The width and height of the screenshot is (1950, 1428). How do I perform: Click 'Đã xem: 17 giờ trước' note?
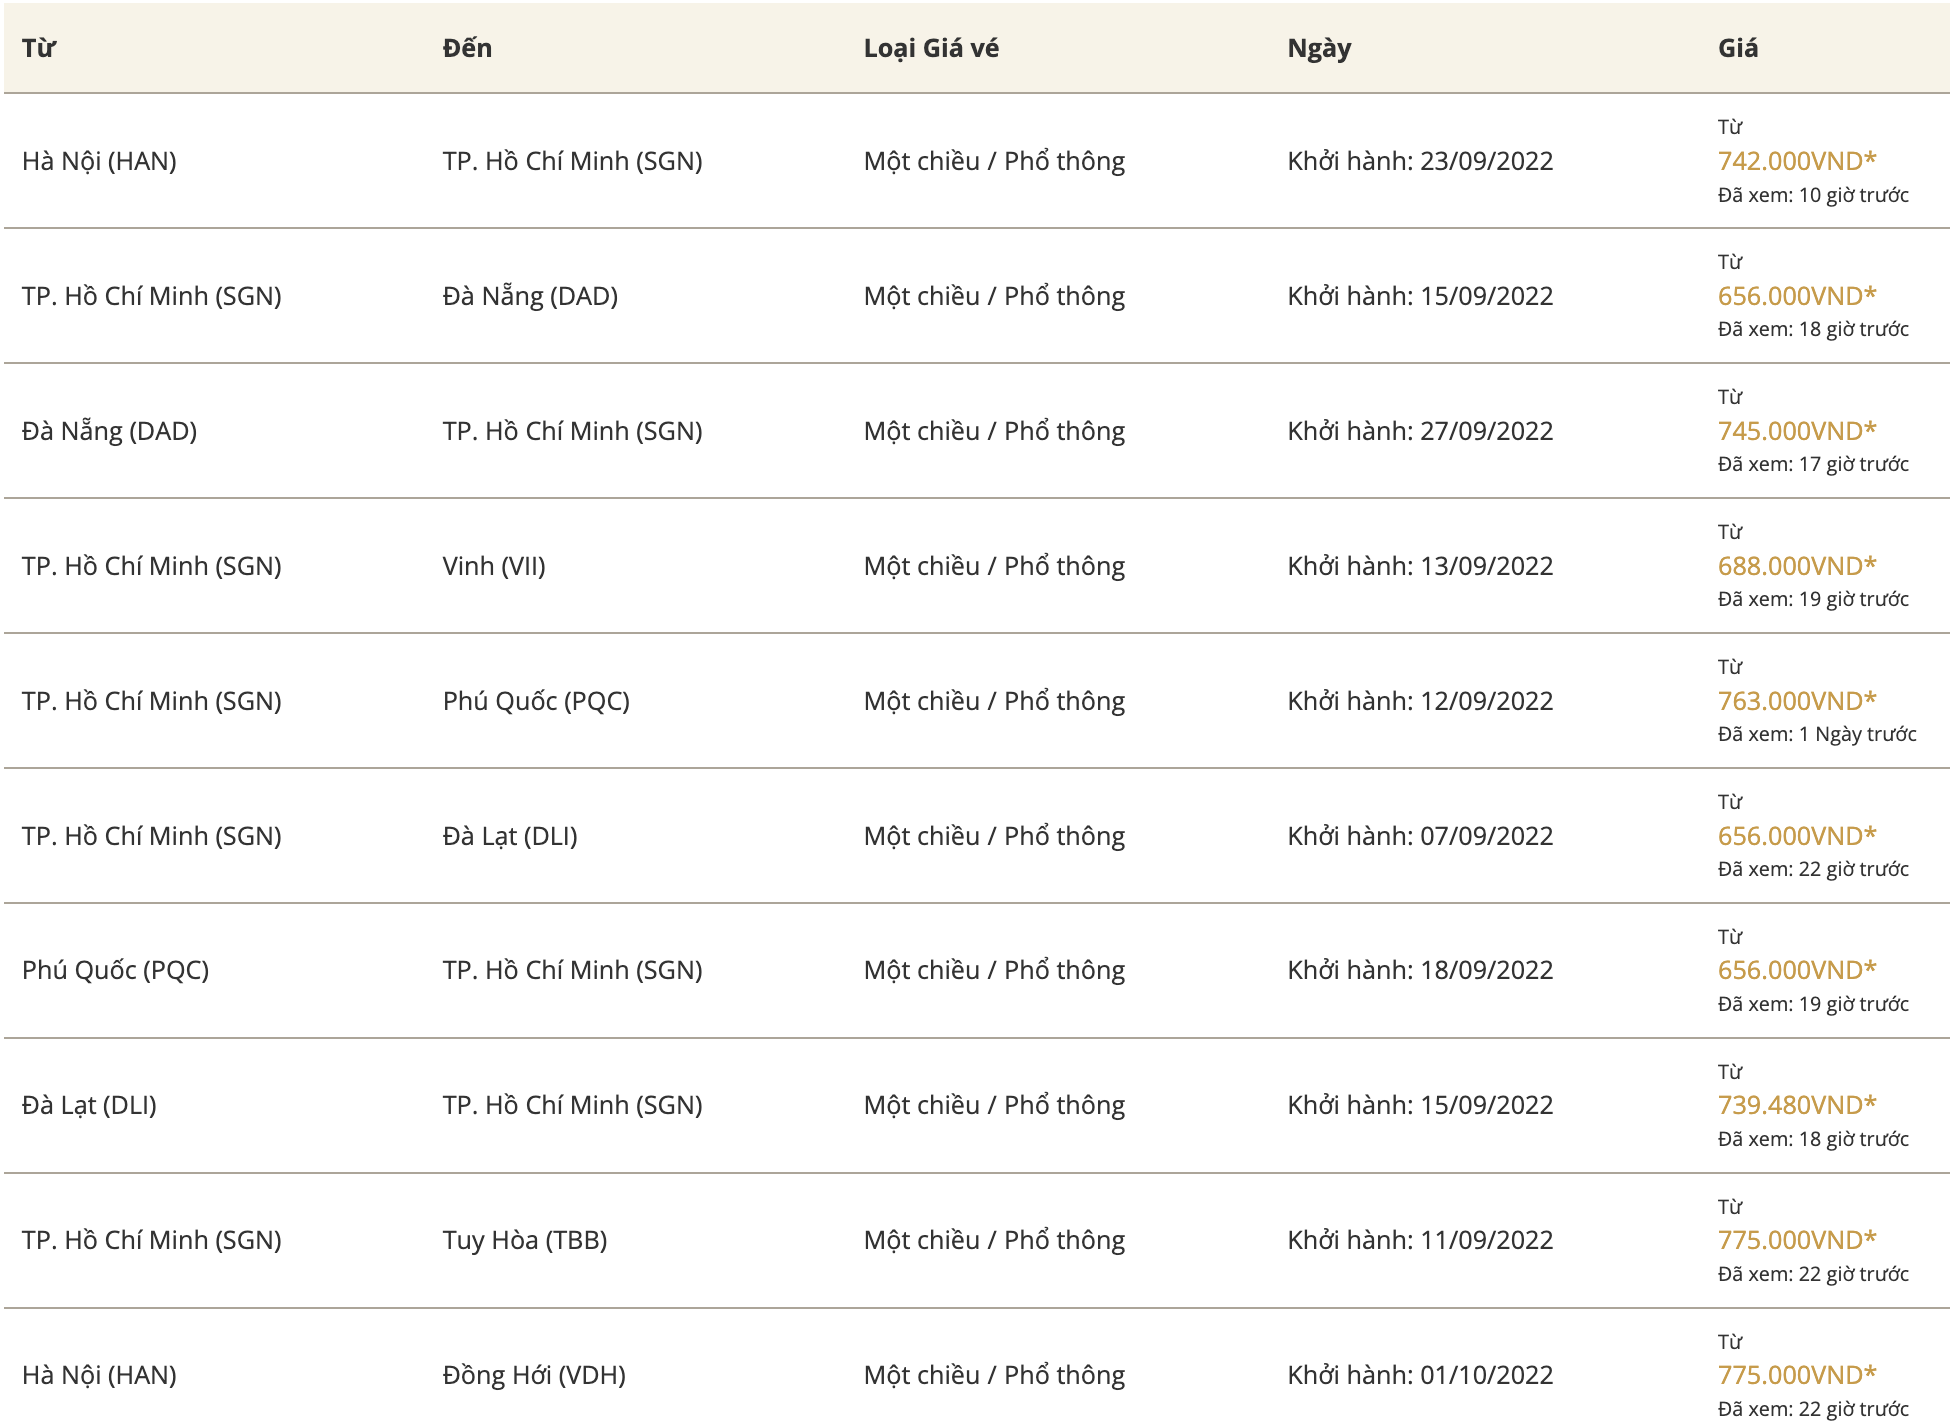click(1813, 464)
